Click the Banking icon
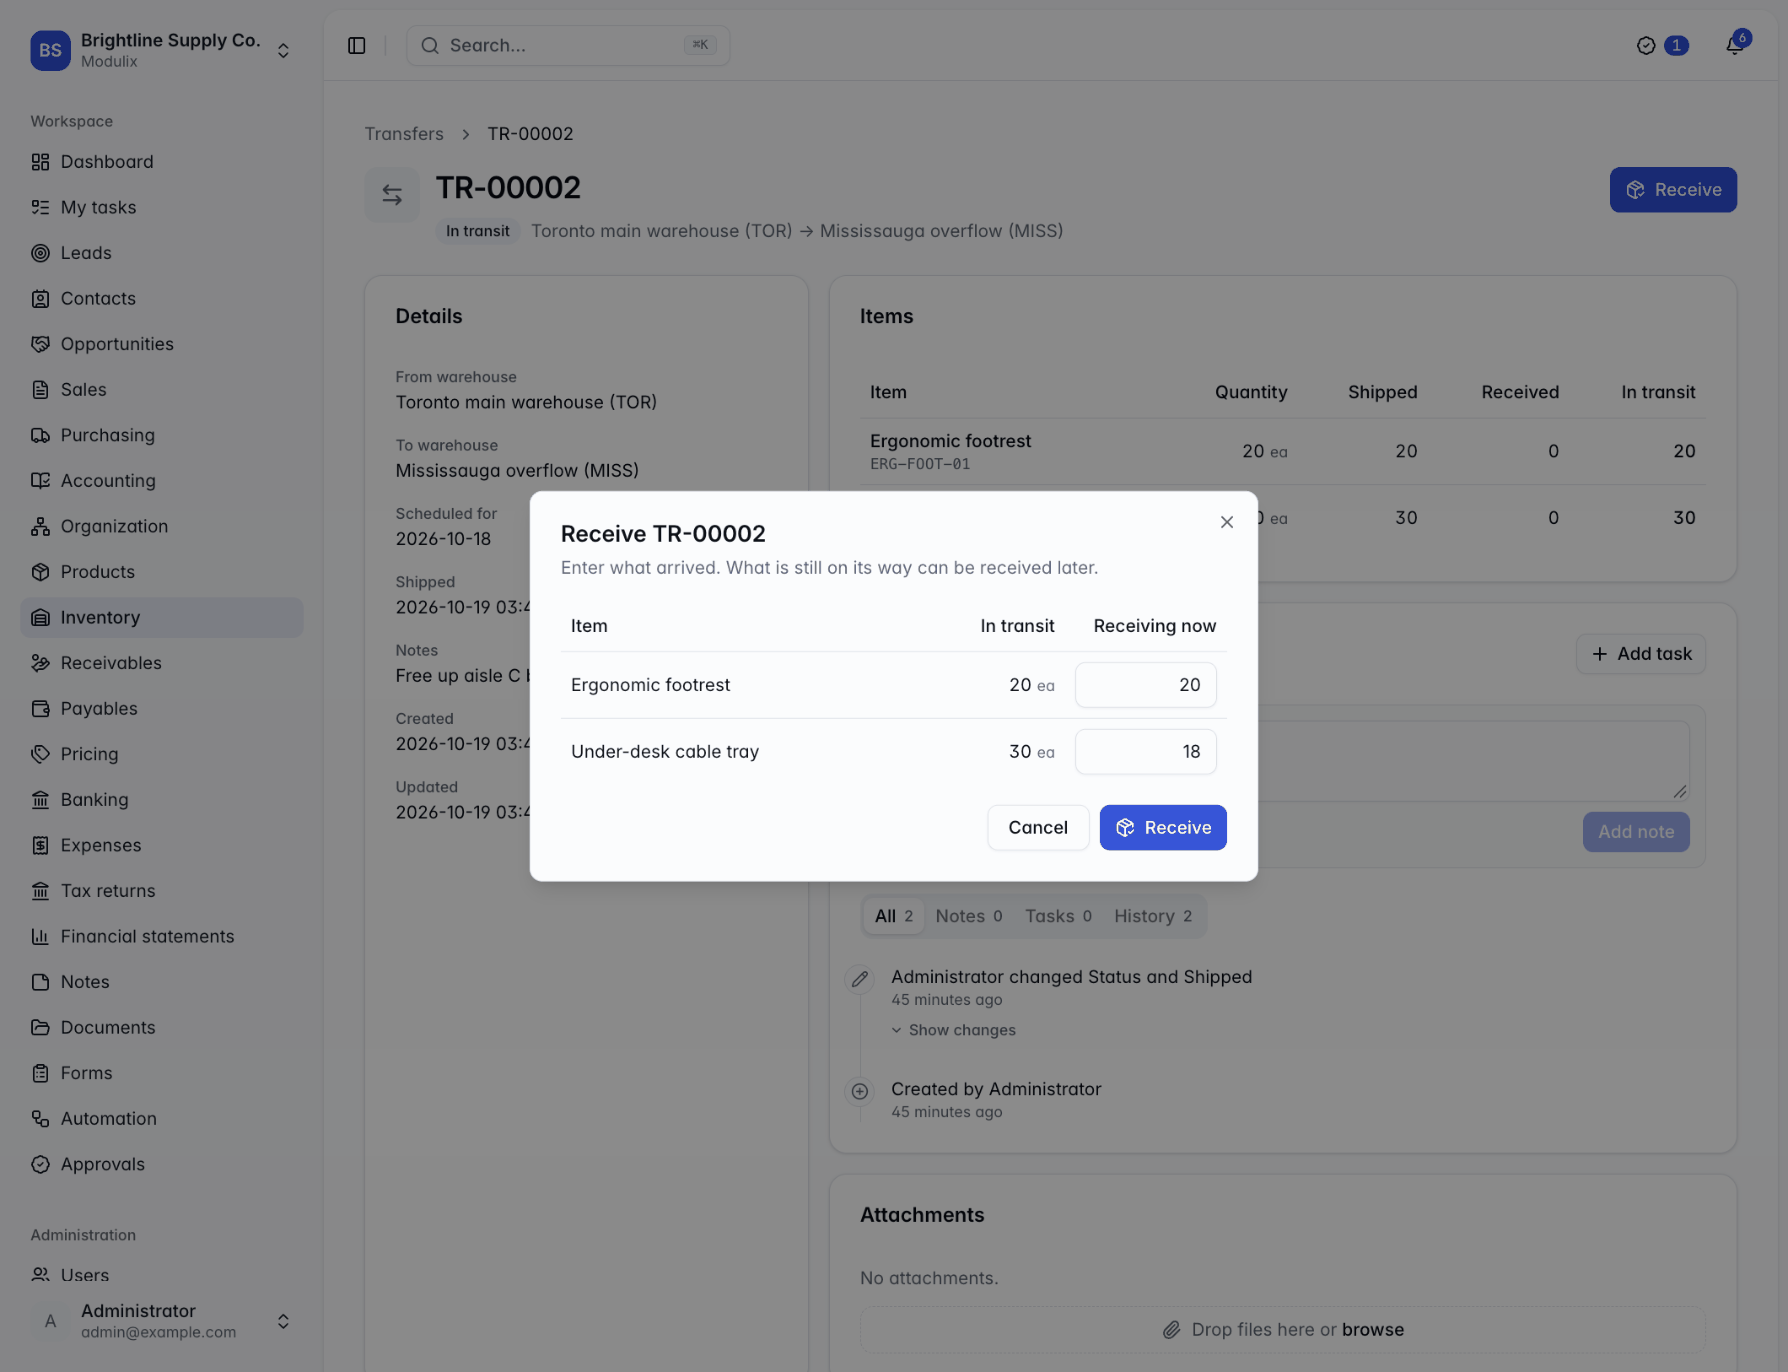1788x1372 pixels. coord(40,800)
